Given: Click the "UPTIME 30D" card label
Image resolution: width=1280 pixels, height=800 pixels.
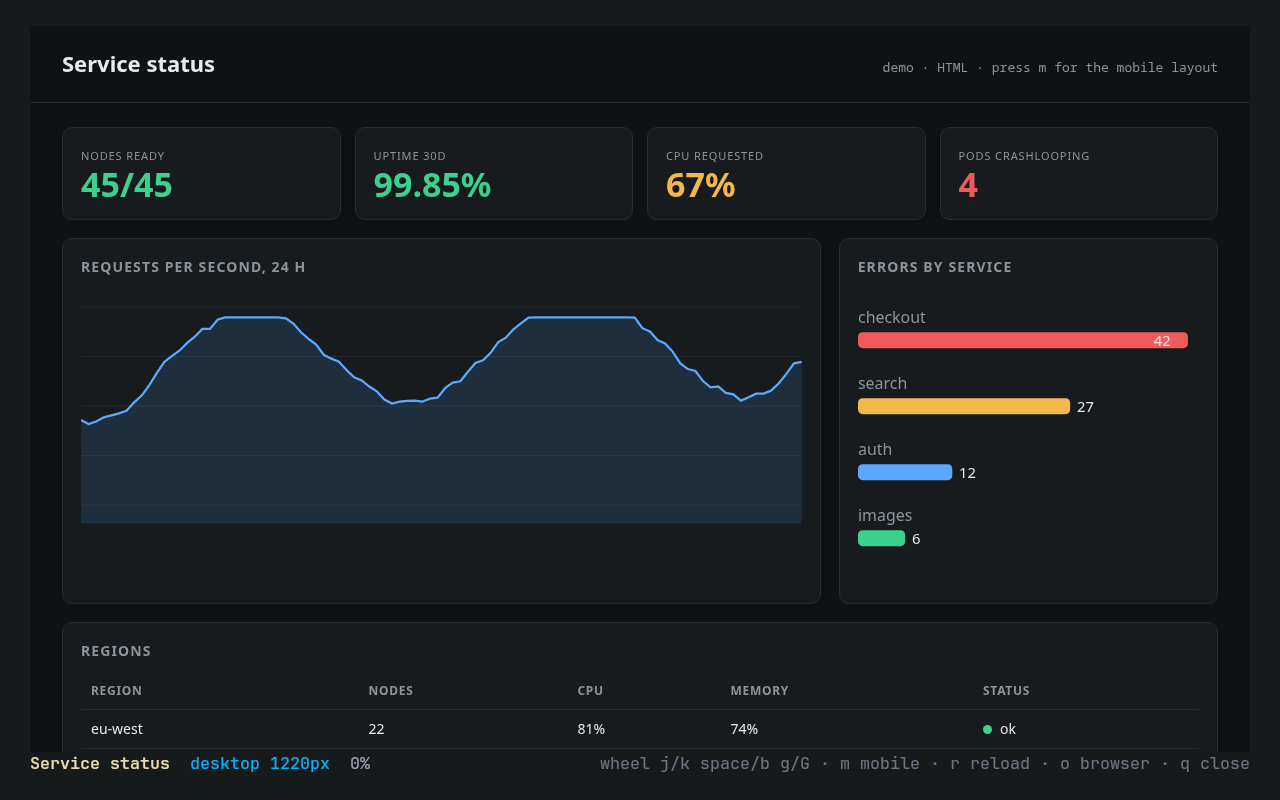Looking at the screenshot, I should pyautogui.click(x=410, y=156).
